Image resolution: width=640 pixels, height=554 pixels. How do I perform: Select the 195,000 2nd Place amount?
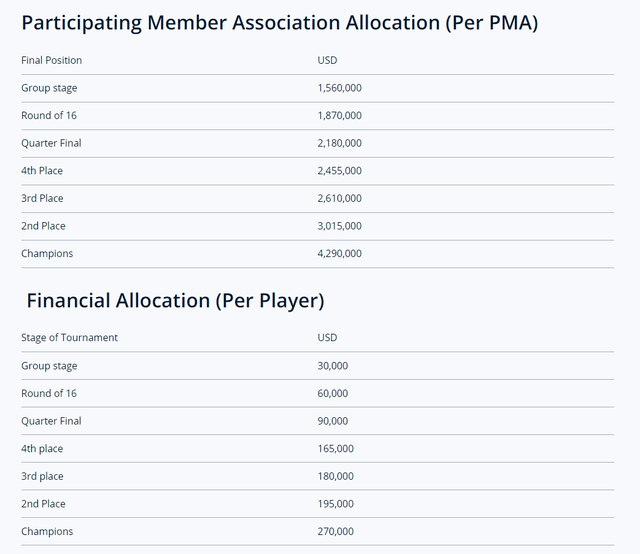click(336, 504)
